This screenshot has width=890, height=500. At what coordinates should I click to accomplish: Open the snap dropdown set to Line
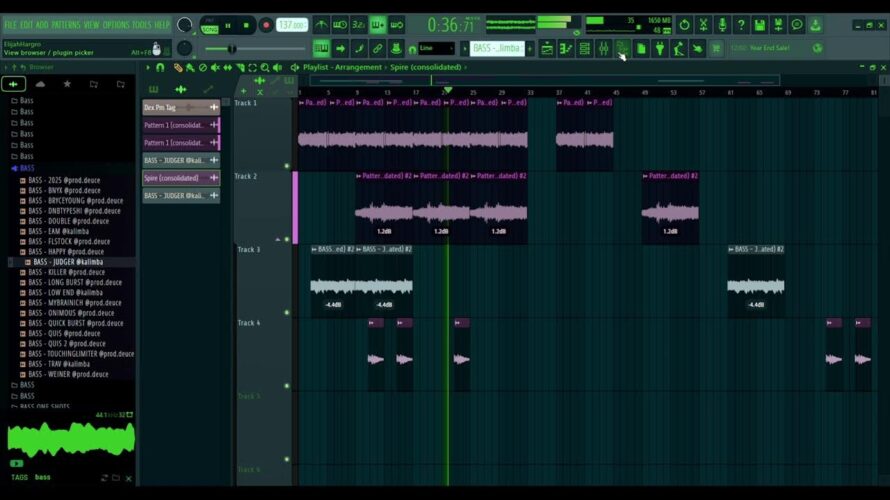coord(436,49)
